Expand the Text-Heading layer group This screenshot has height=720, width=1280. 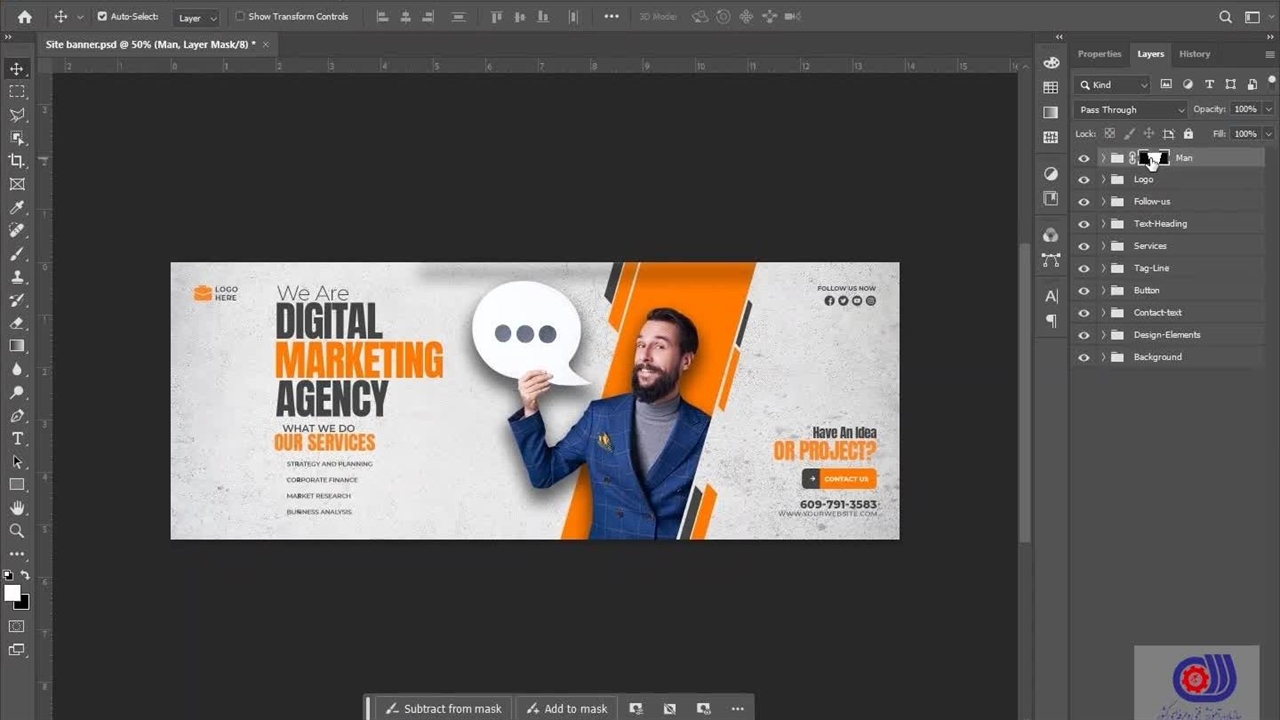[1103, 224]
